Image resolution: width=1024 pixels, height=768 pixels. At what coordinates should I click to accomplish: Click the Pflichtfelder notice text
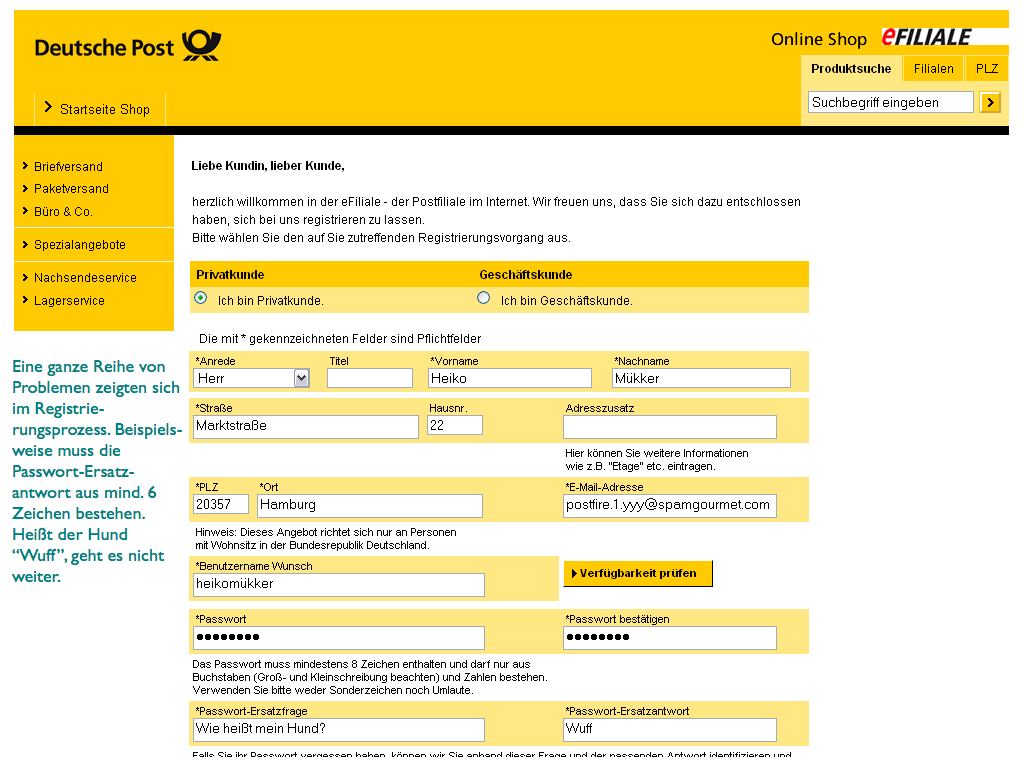pyautogui.click(x=340, y=339)
